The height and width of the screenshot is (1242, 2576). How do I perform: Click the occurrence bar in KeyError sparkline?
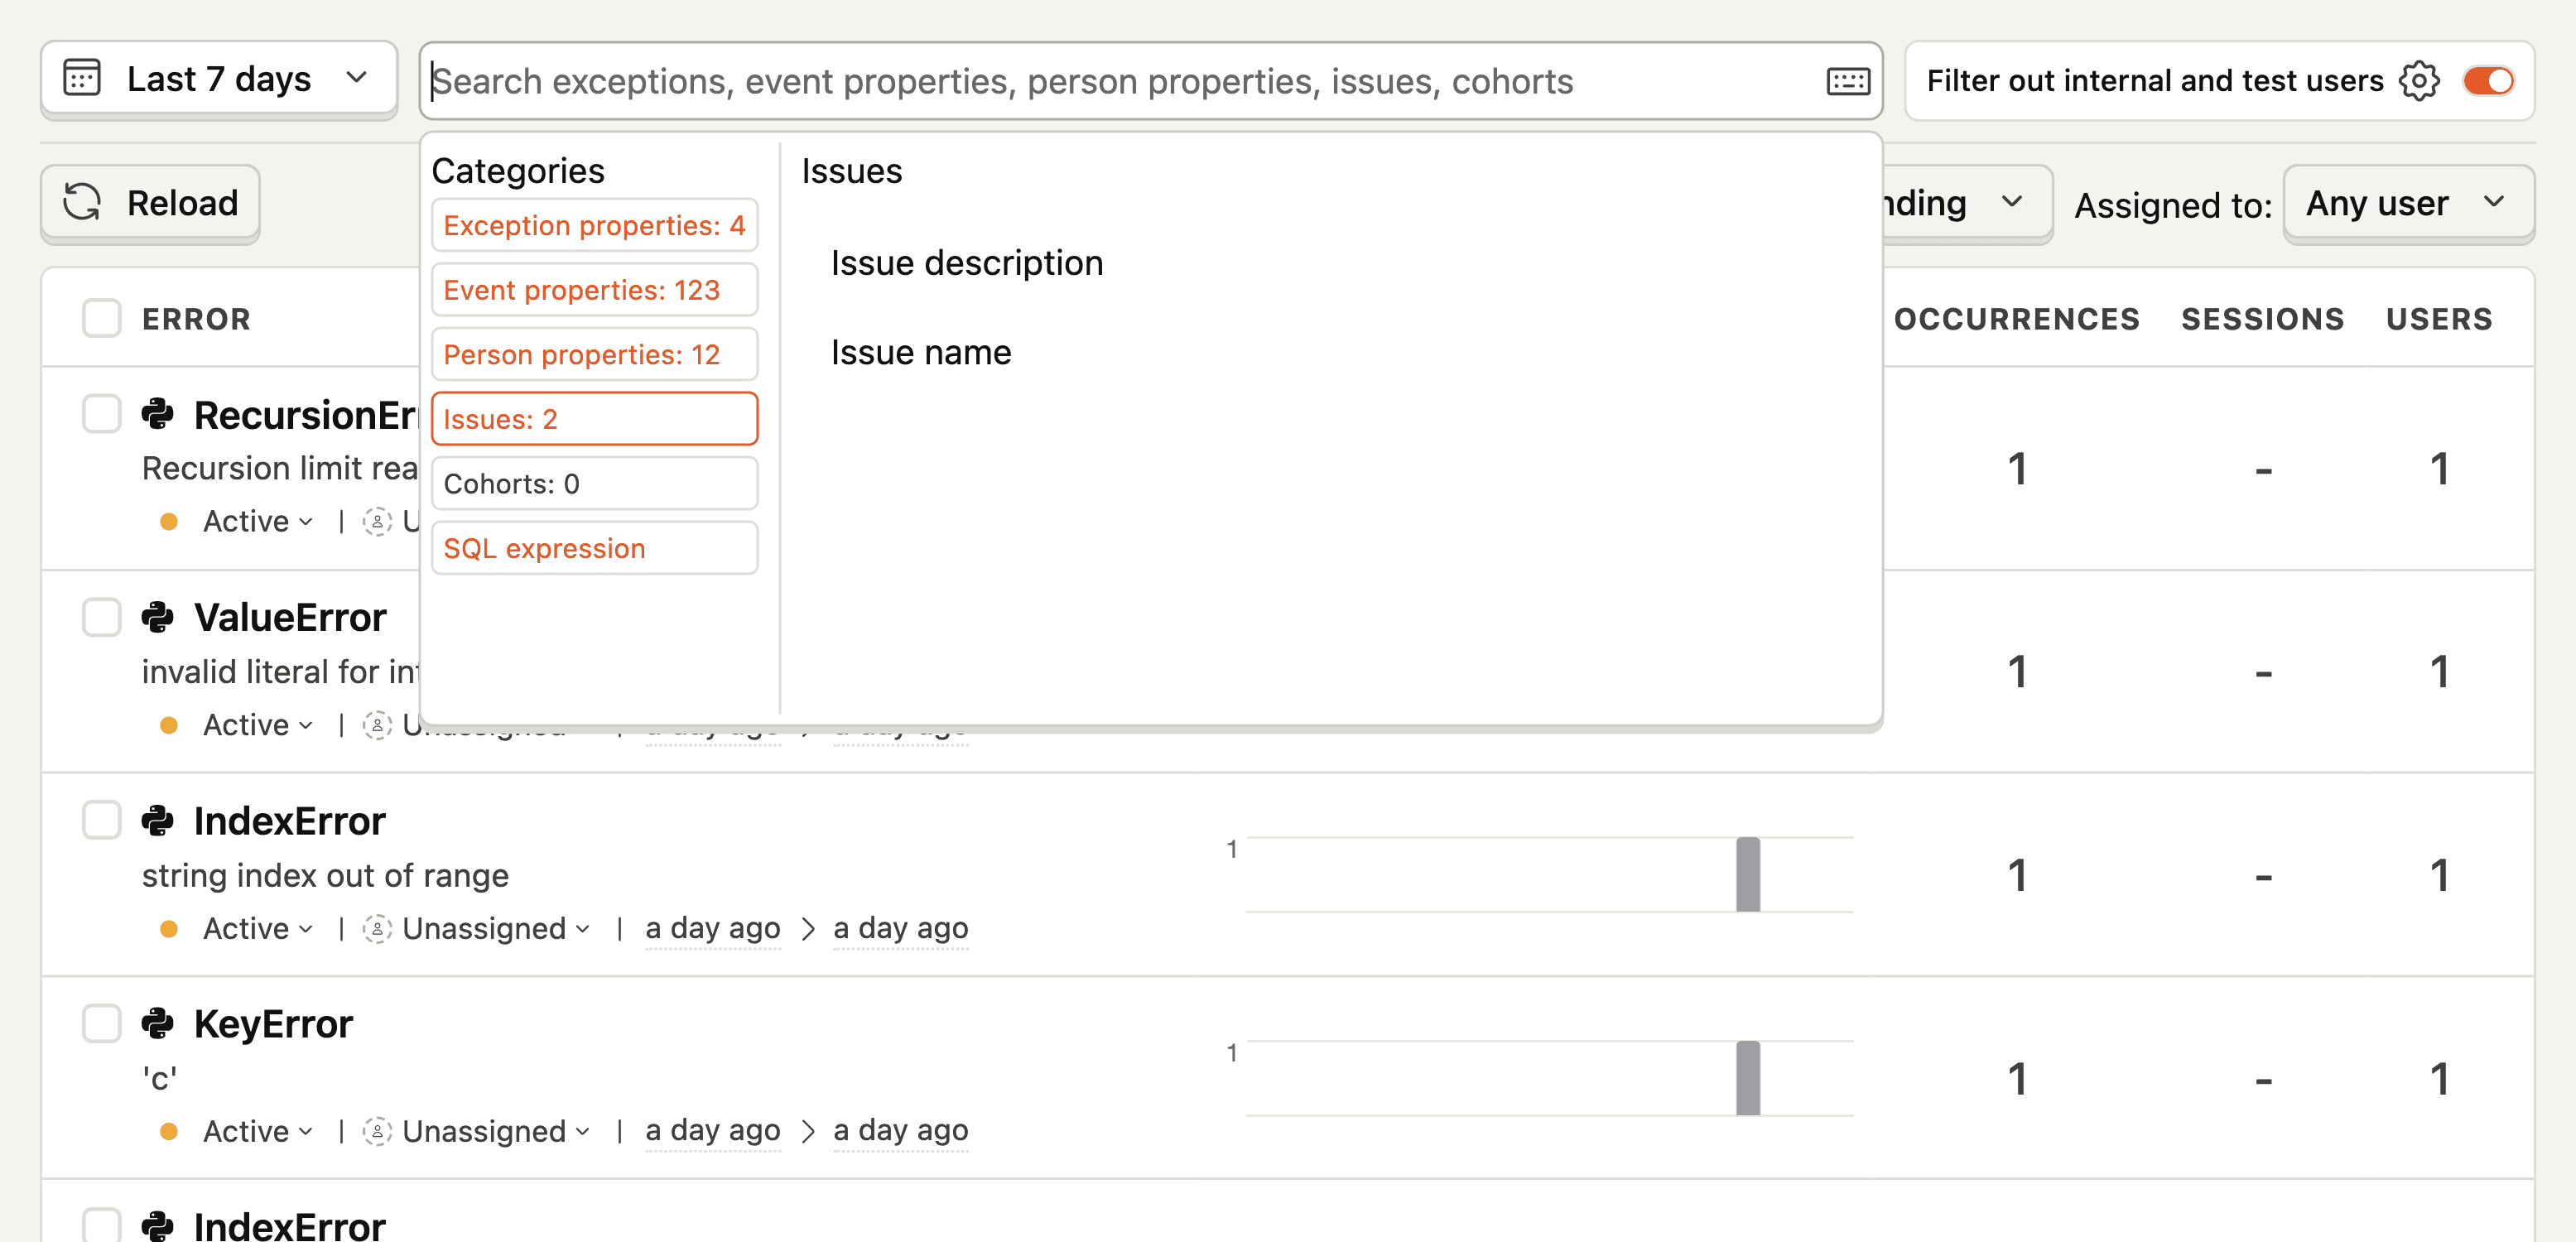click(x=1748, y=1078)
